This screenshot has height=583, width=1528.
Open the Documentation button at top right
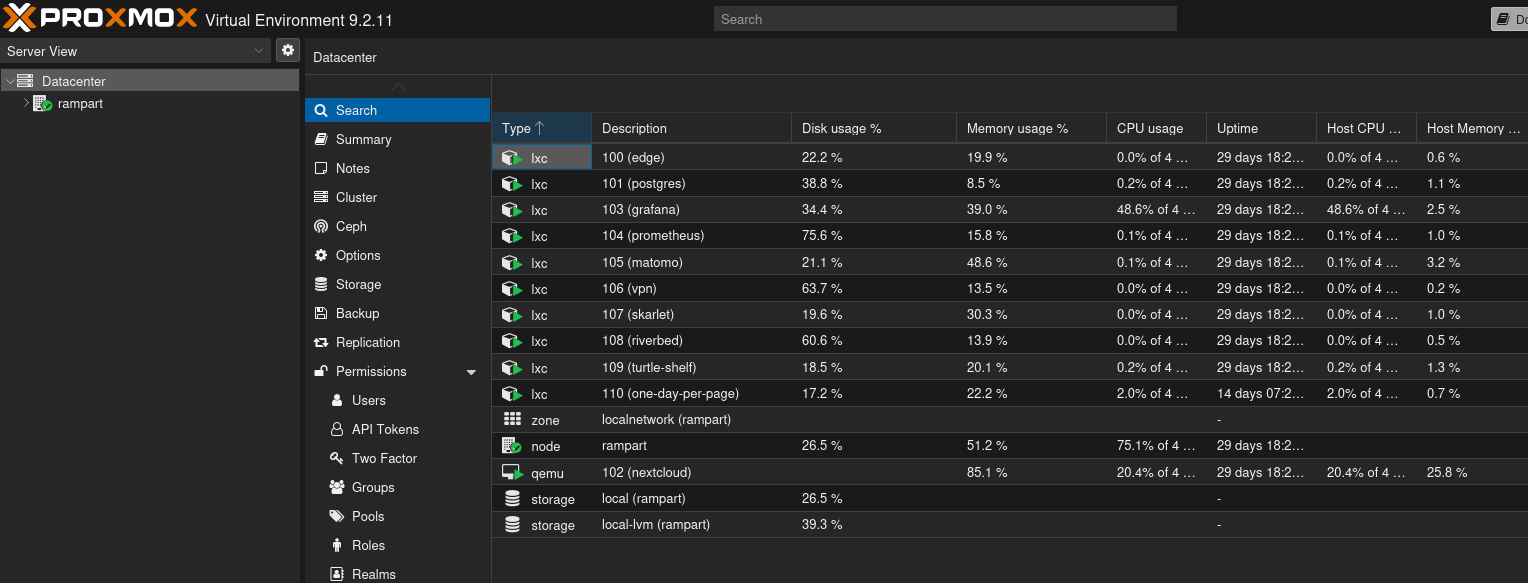(1509, 19)
